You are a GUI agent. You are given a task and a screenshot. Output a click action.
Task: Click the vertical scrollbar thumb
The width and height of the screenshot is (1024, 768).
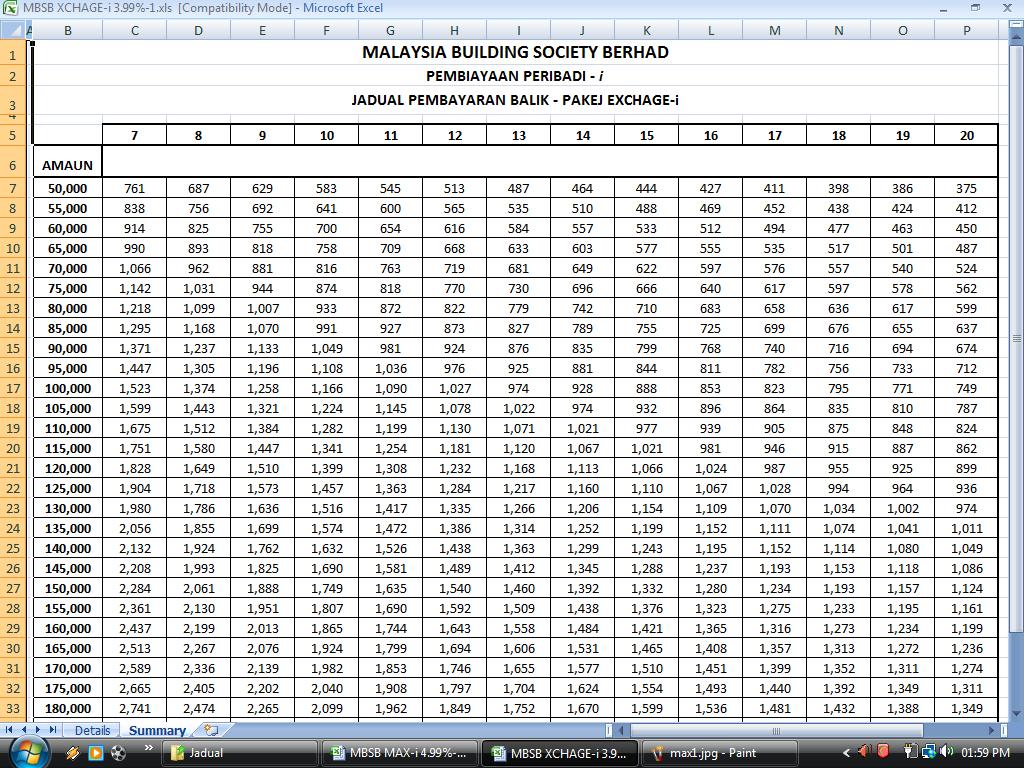coord(1017,338)
